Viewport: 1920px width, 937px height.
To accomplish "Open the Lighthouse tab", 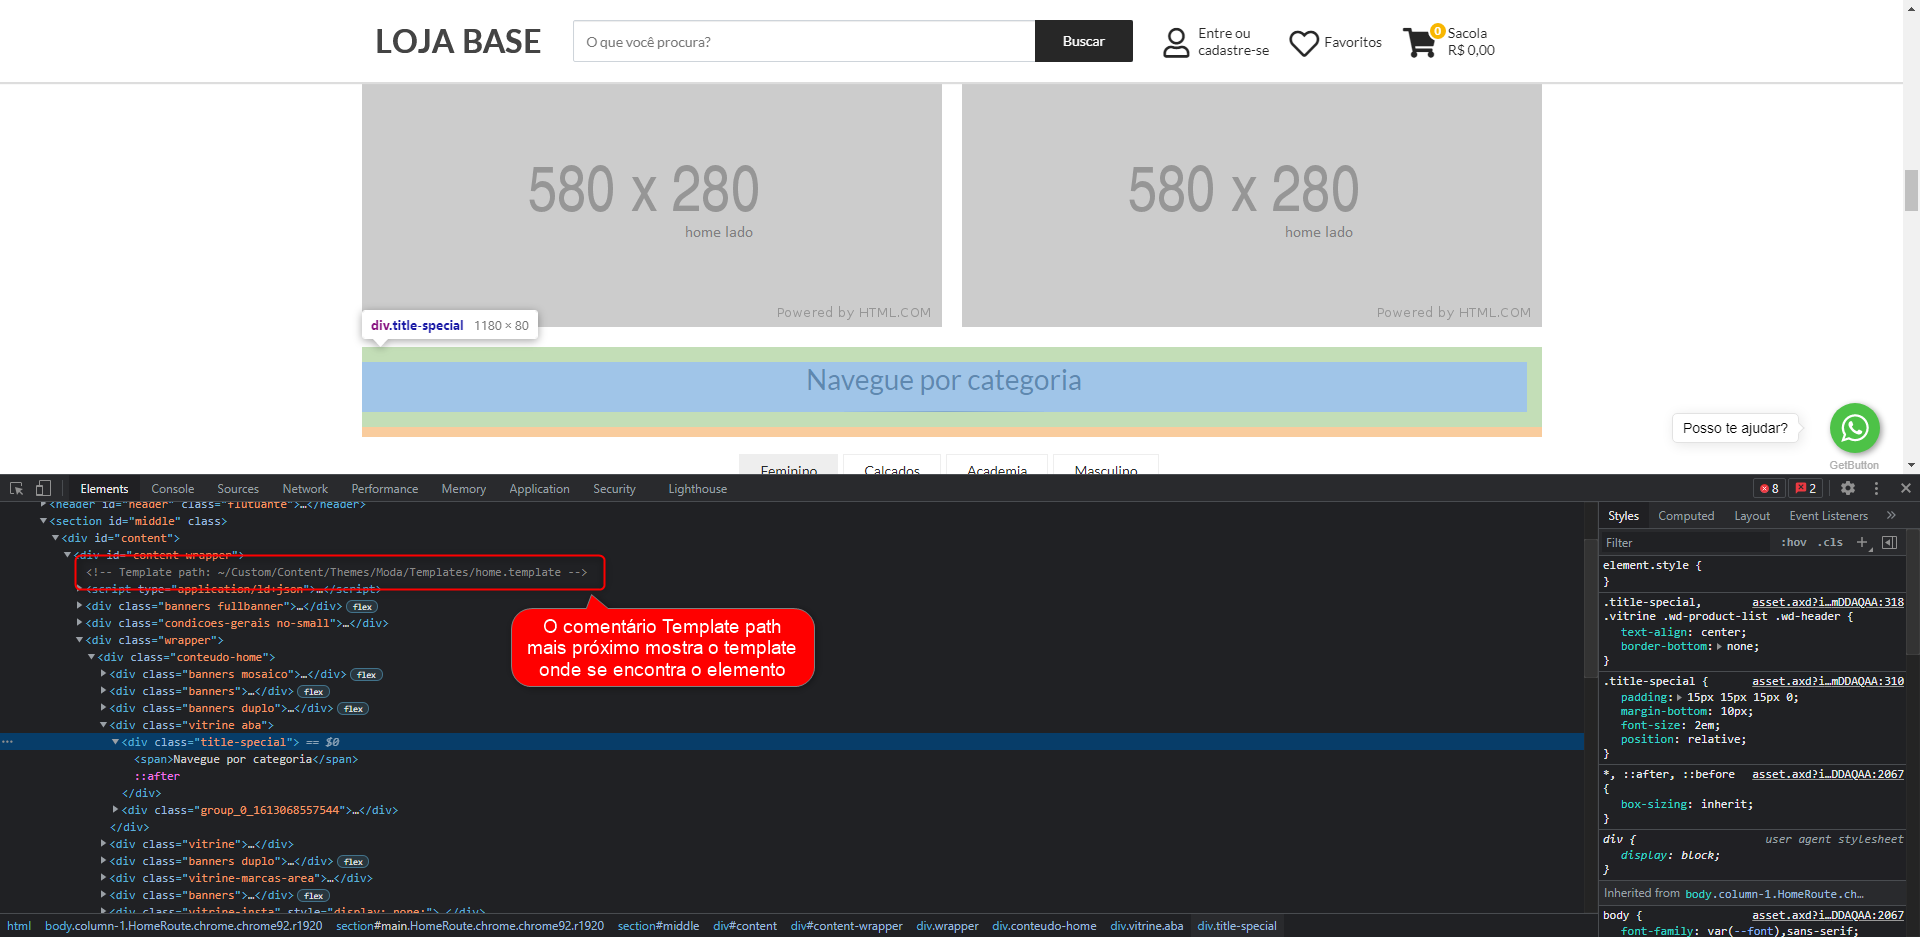I will 698,489.
